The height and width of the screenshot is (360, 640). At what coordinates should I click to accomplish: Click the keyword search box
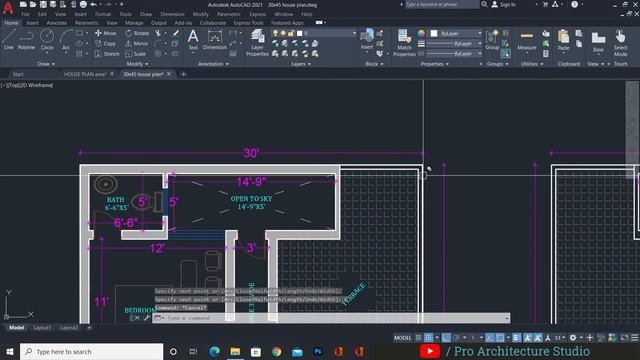[442, 4]
